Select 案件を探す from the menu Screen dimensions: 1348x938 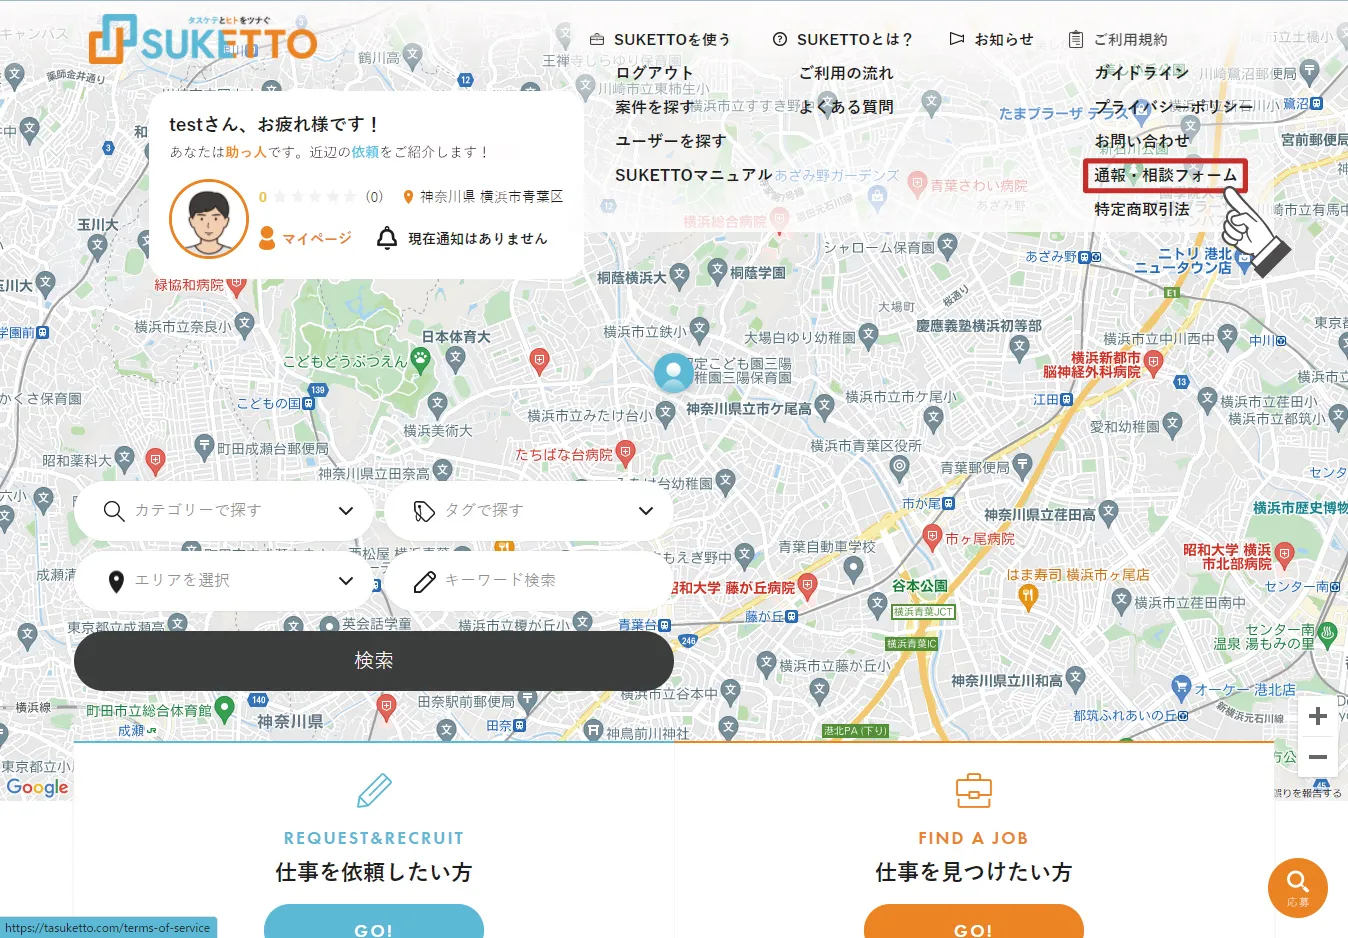654,107
